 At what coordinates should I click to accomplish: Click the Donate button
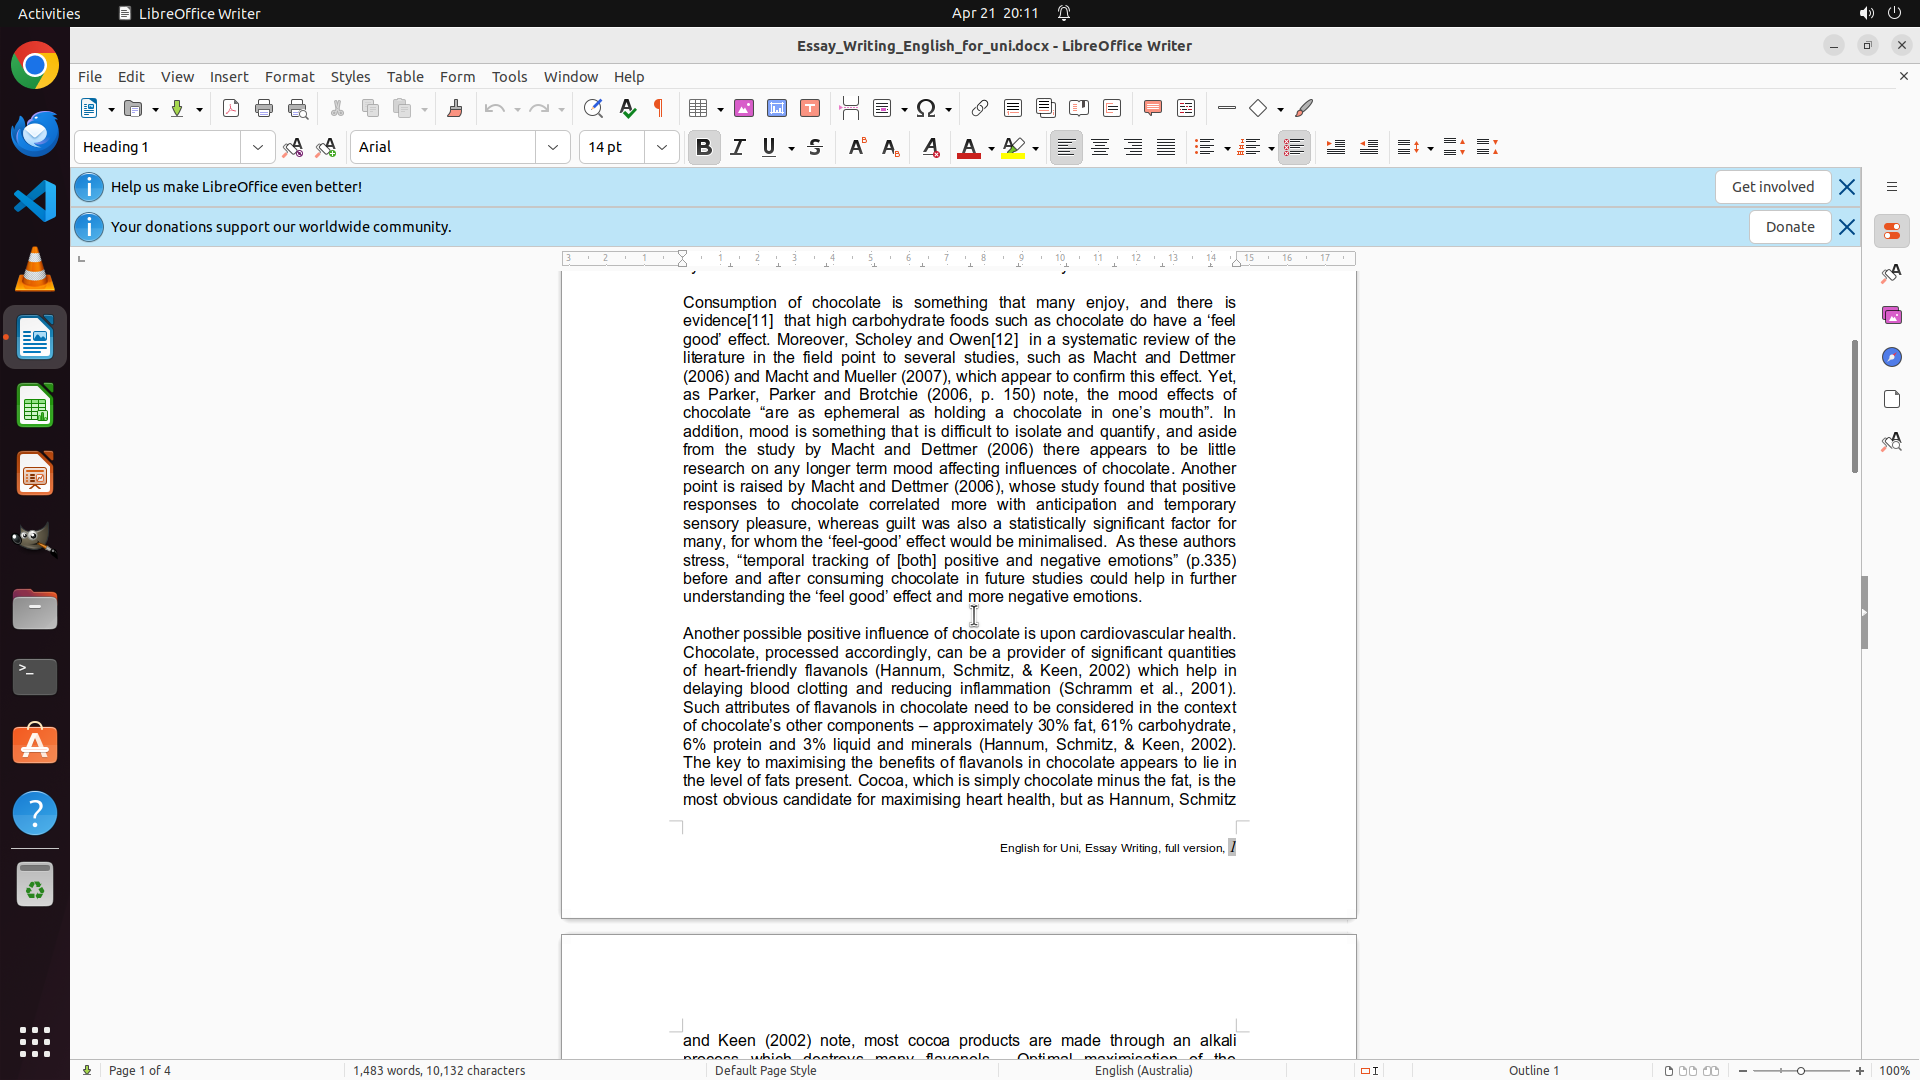[1789, 227]
